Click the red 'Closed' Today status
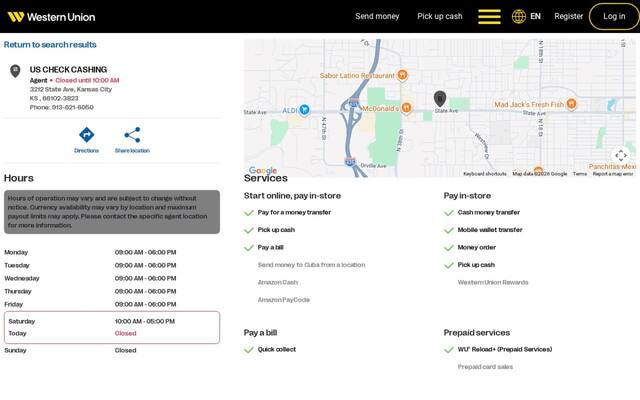 [x=126, y=333]
